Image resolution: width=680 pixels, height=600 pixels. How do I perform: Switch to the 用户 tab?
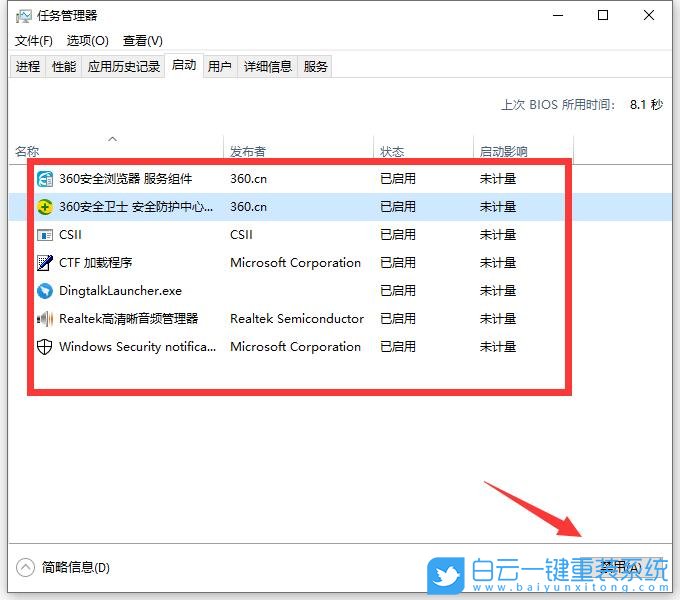pyautogui.click(x=219, y=66)
